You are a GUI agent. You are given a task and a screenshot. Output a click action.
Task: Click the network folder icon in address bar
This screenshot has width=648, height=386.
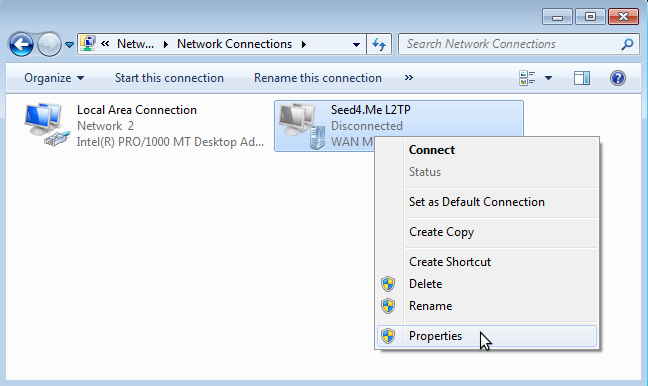coord(88,43)
